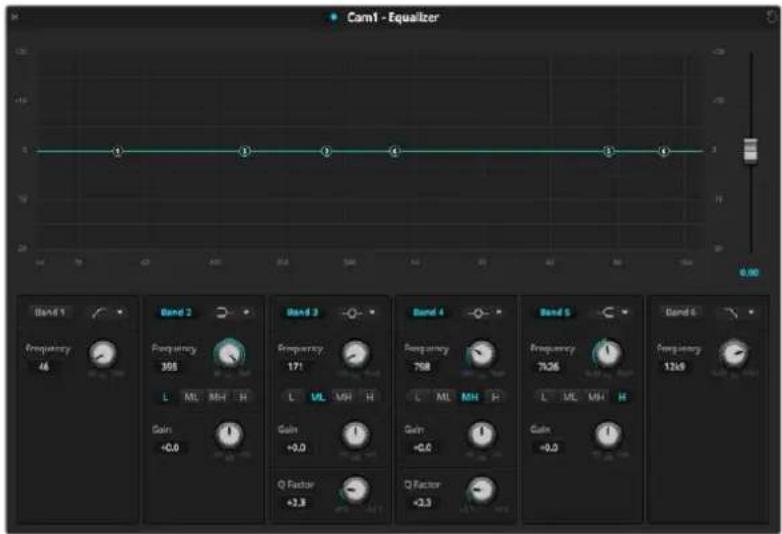Viewport: 782px width, 534px height.
Task: Click Band 3 Q Factor knob
Action: click(x=356, y=490)
